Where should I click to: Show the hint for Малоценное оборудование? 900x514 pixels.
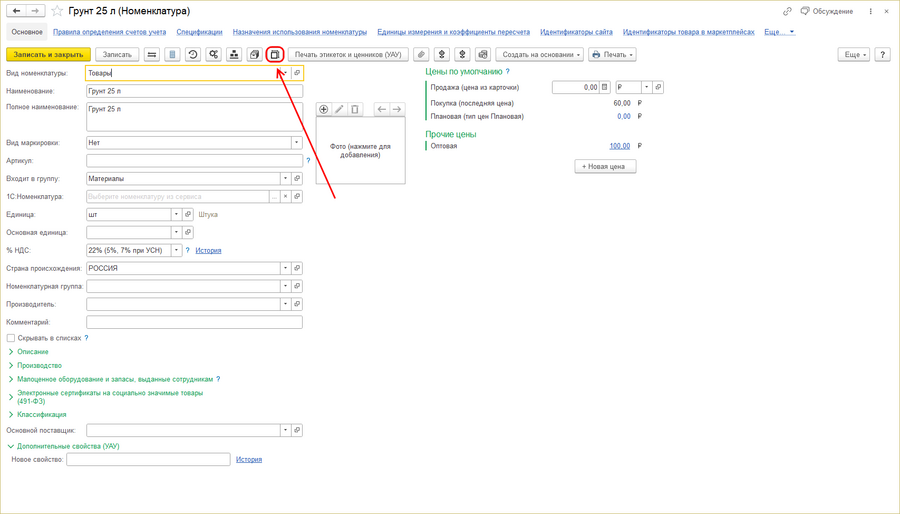218,379
